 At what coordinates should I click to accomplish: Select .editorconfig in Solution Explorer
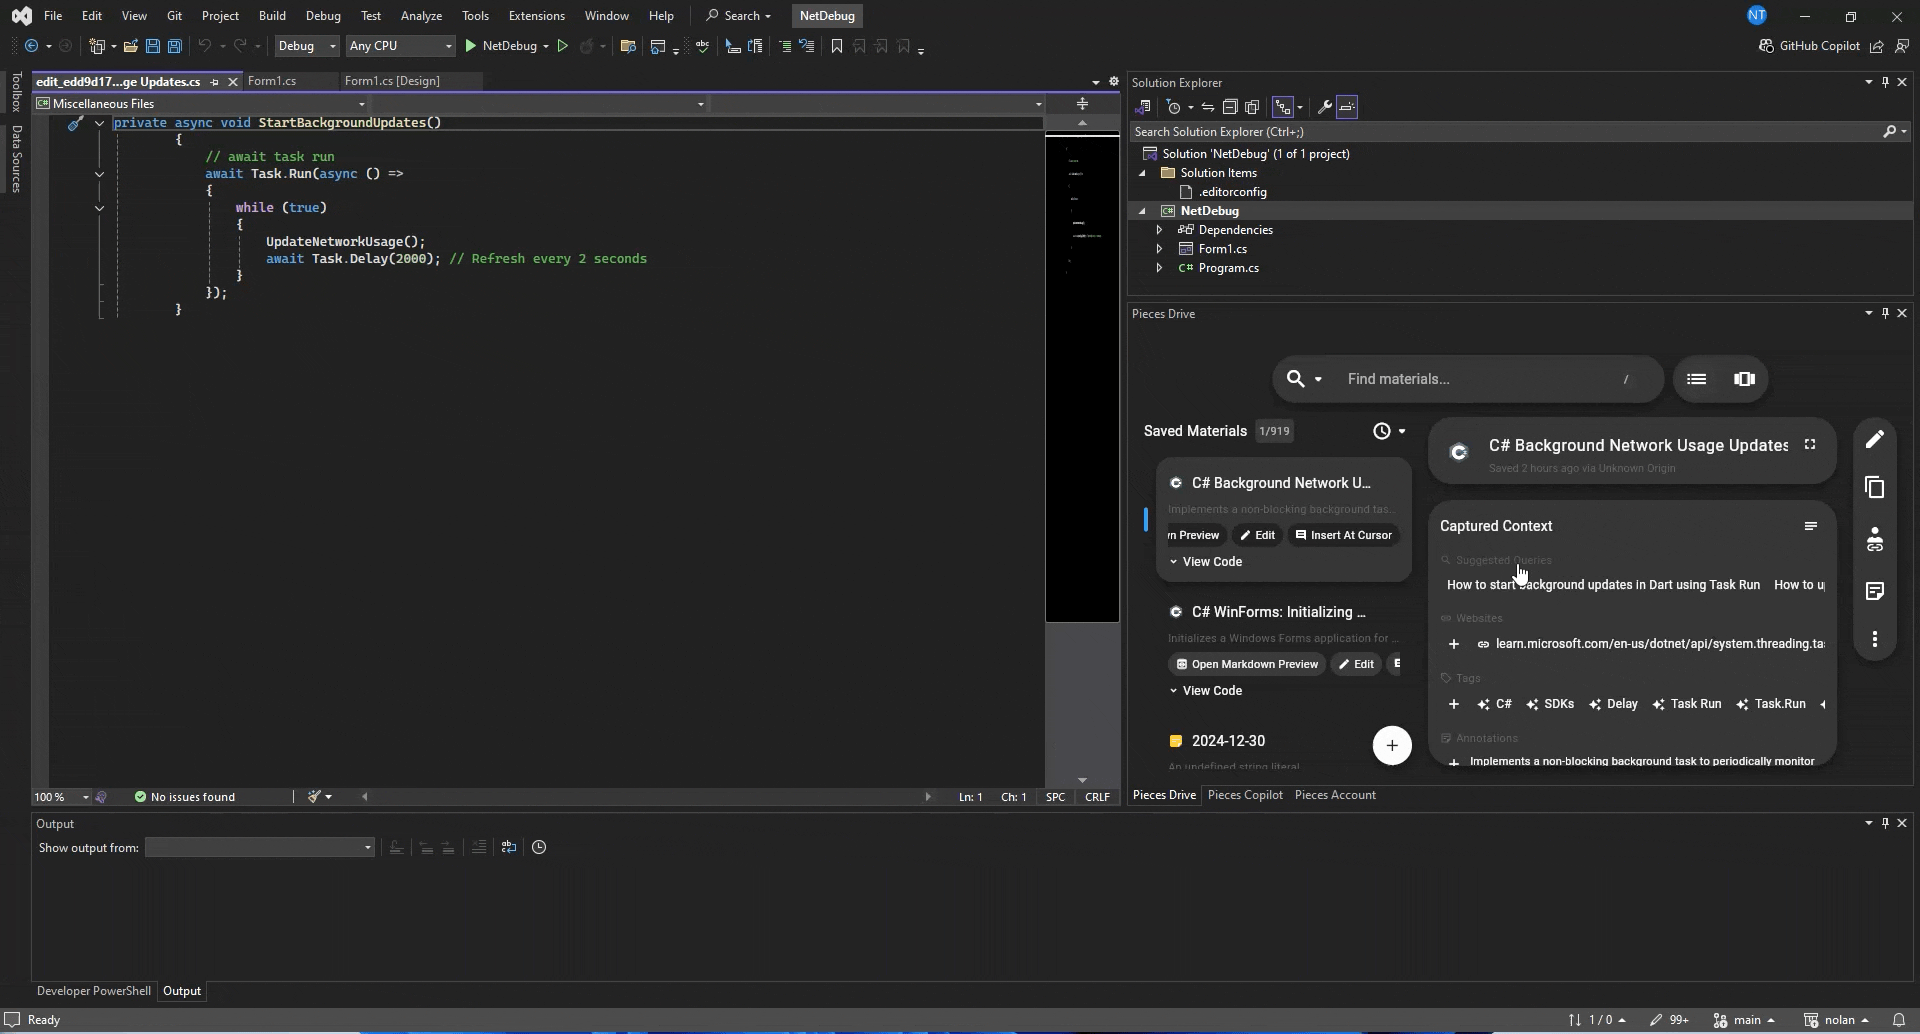pyautogui.click(x=1233, y=192)
